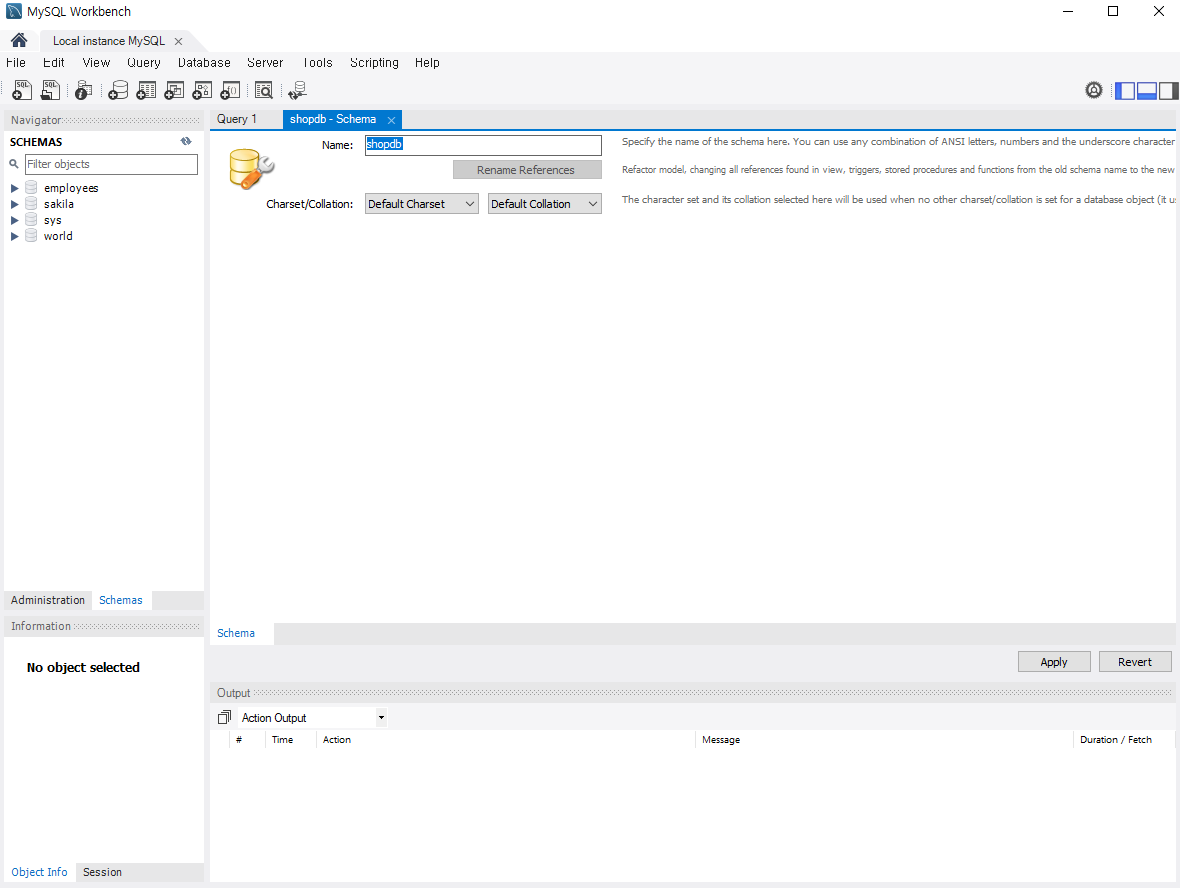Open an SQL script file
1180x888 pixels.
[50, 90]
